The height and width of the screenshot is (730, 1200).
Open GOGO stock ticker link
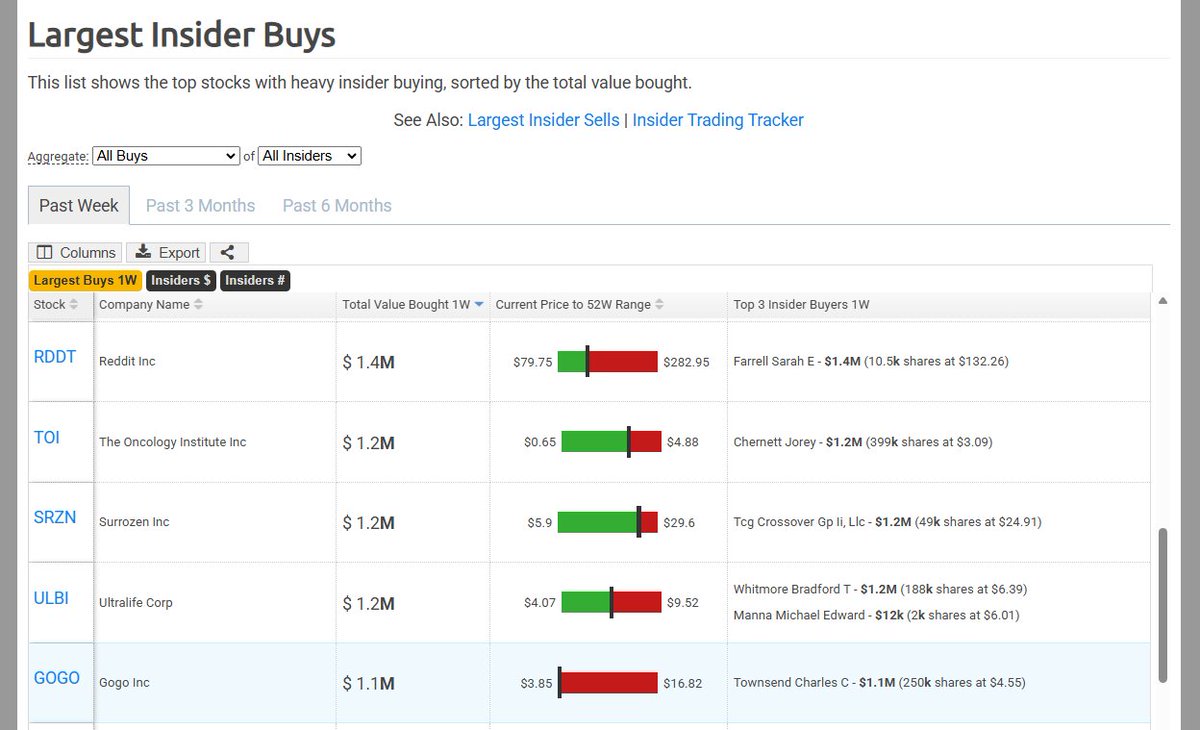[x=57, y=678]
